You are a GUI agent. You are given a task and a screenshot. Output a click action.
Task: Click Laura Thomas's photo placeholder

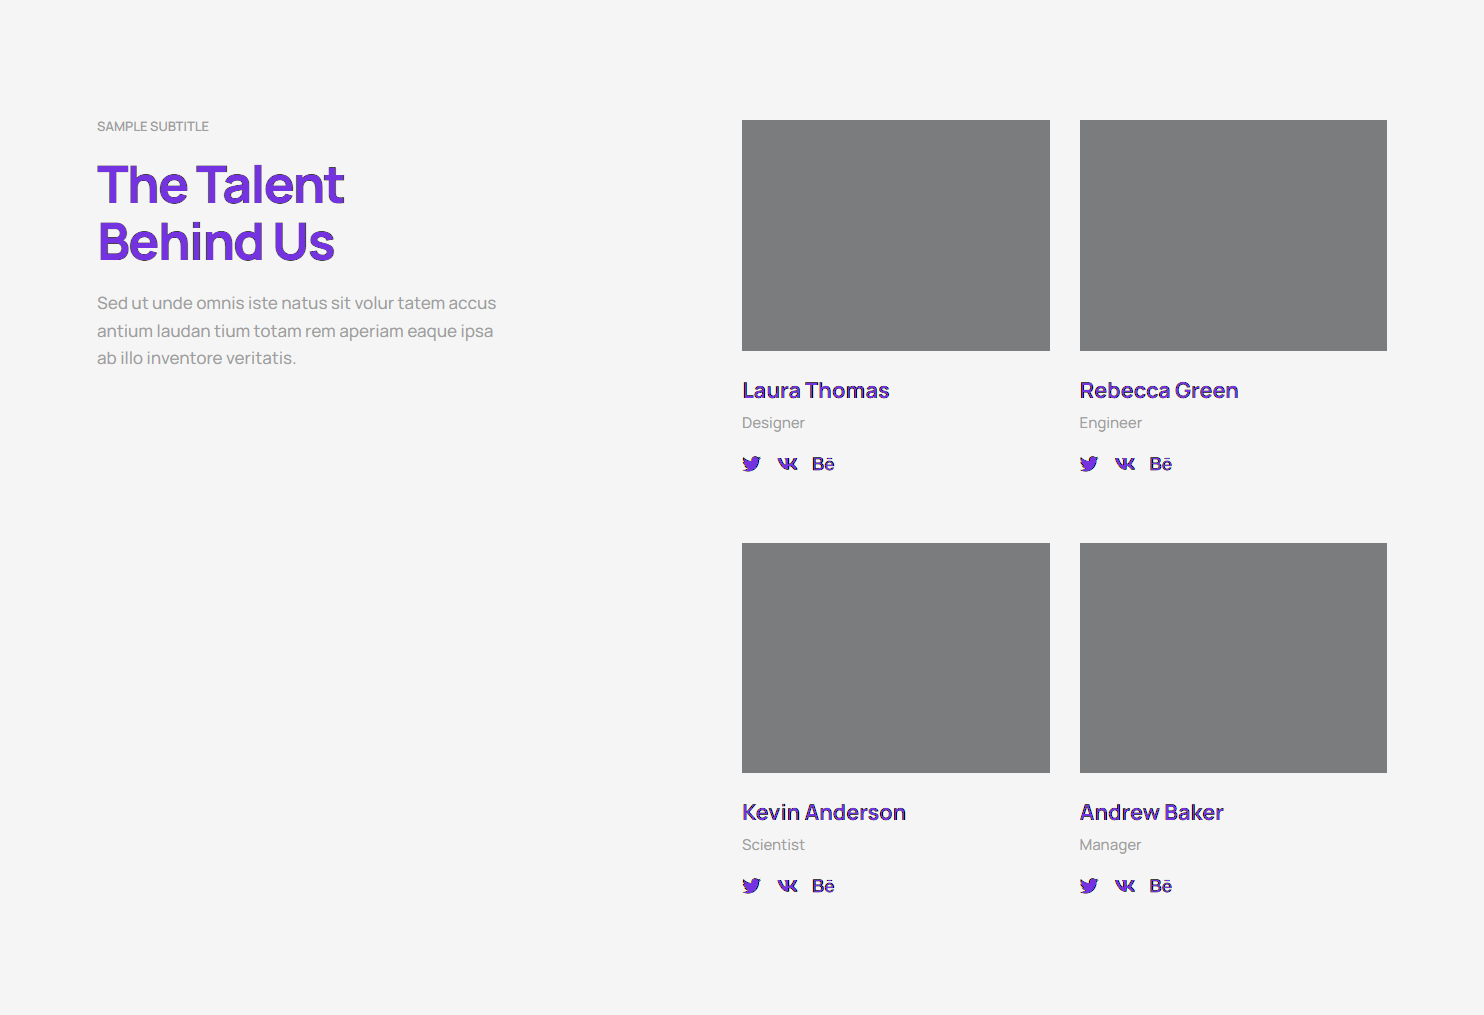(895, 235)
